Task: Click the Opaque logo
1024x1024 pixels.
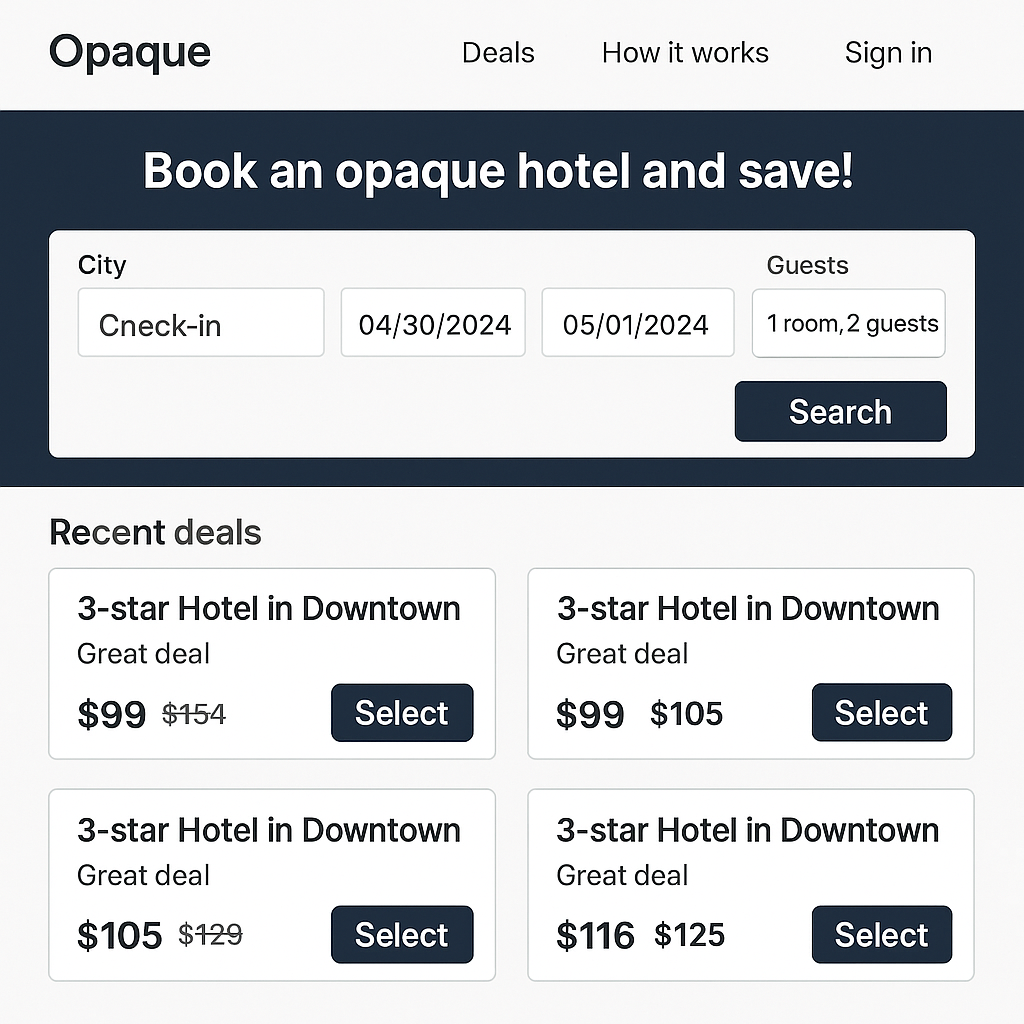Action: [x=130, y=52]
